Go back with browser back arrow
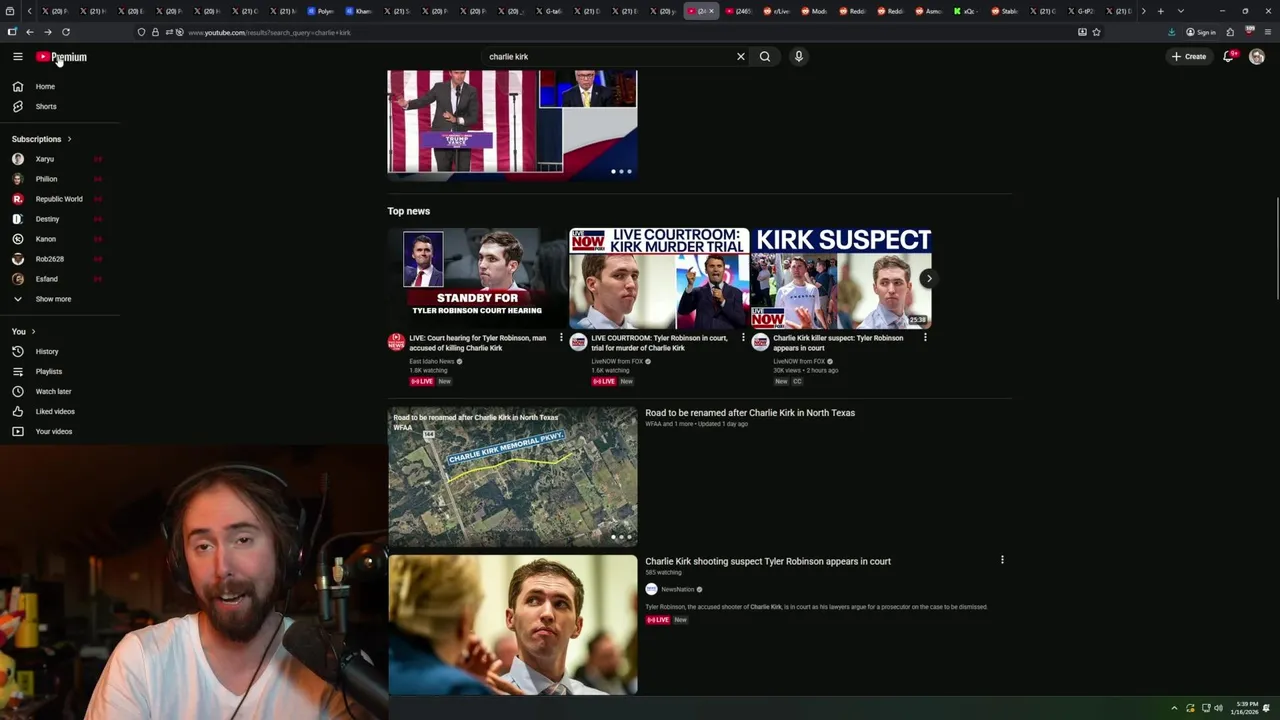Viewport: 1280px width, 720px height. [29, 32]
